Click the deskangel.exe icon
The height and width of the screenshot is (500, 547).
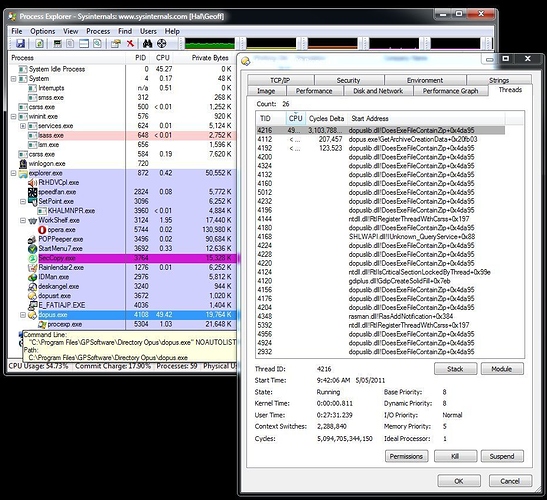coord(32,286)
